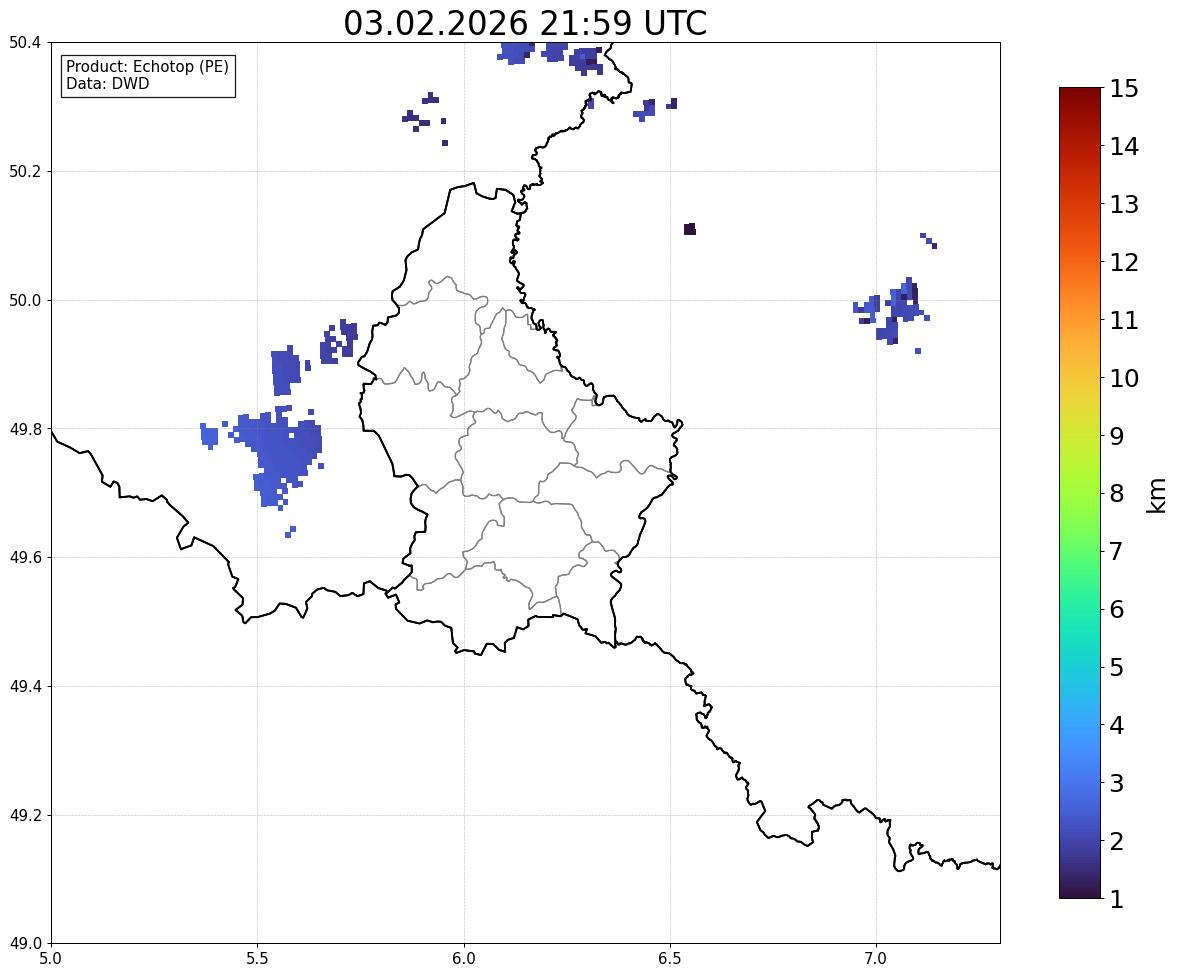Click the colorbar unit label 'km'

tap(1157, 496)
